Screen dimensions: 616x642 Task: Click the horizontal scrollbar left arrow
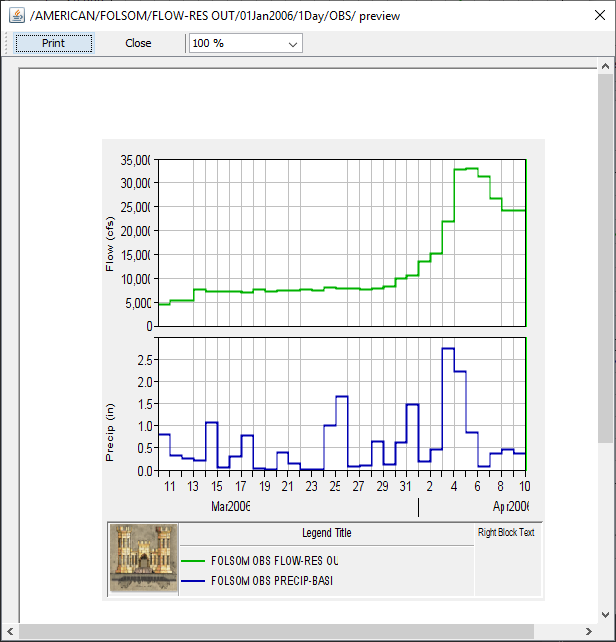9,632
